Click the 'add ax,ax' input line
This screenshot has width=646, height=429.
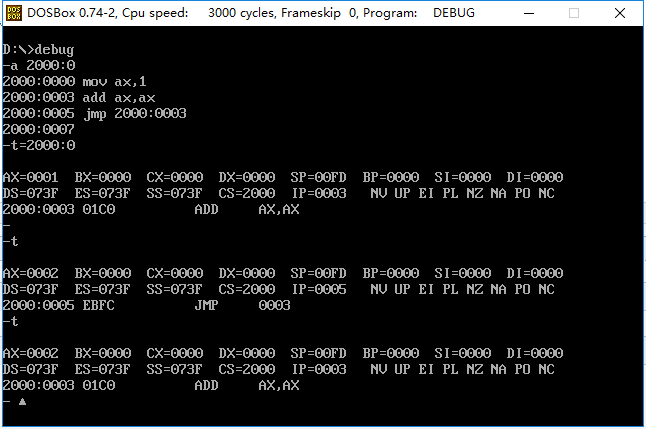tap(79, 98)
